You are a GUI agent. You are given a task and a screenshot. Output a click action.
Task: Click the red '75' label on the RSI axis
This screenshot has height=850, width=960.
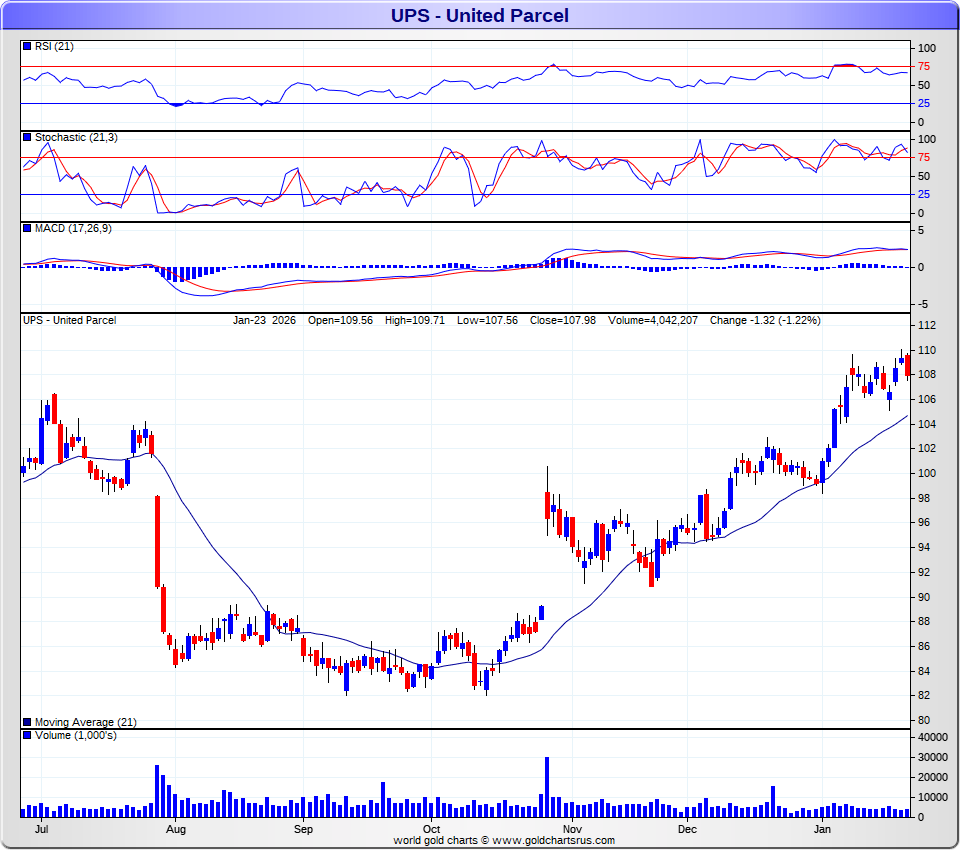coord(924,66)
